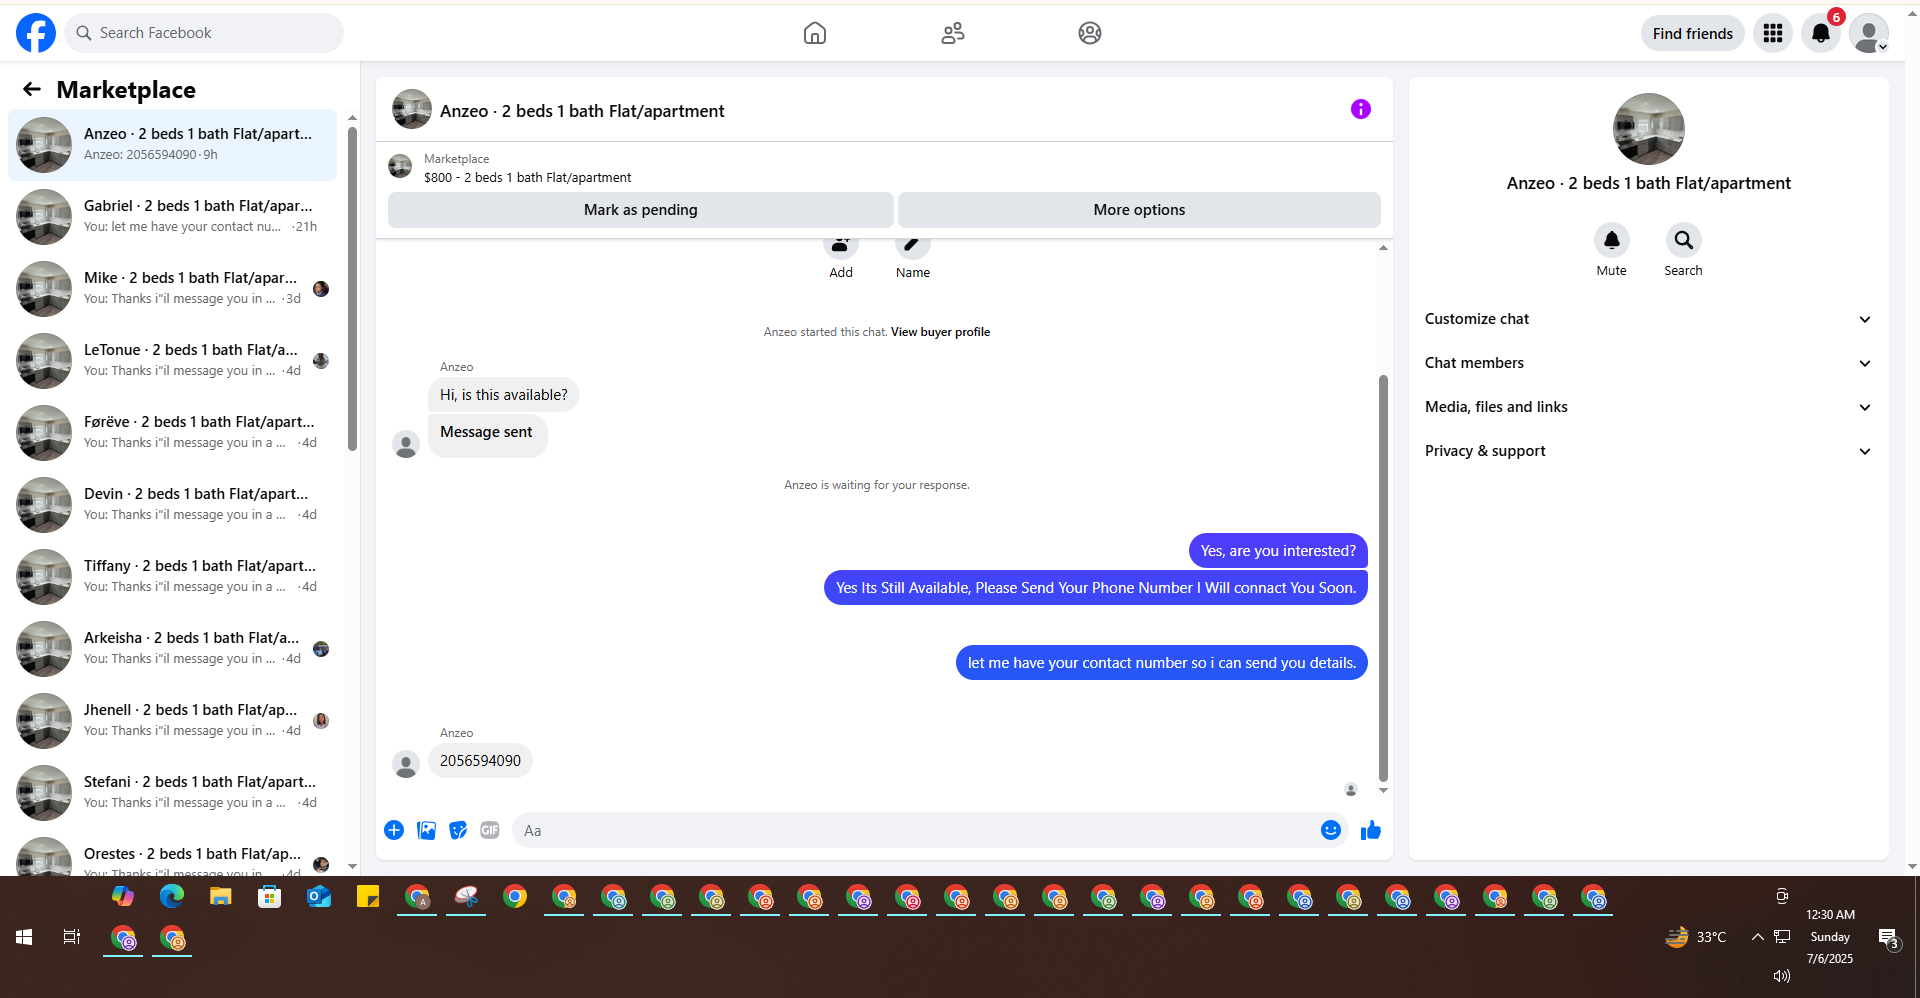Screen dimensions: 1920x998
Task: Expand Chat members section
Action: coord(1648,363)
